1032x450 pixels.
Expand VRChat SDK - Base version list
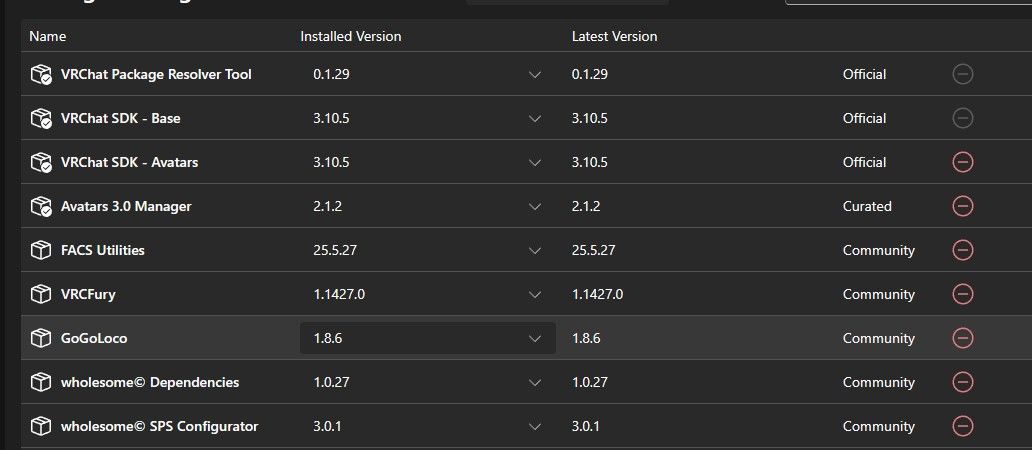tap(534, 118)
